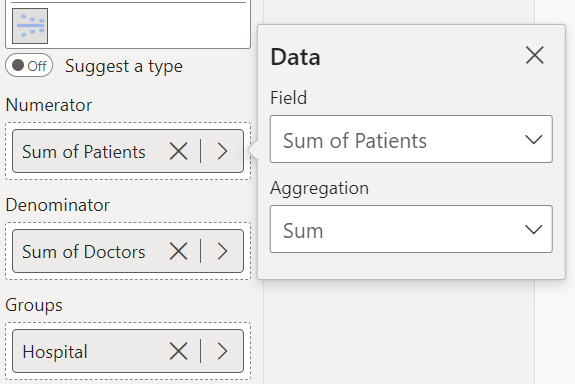Viewport: 575px width, 384px height.
Task: Select the Hospital pill text in Groups
Action: pos(55,352)
